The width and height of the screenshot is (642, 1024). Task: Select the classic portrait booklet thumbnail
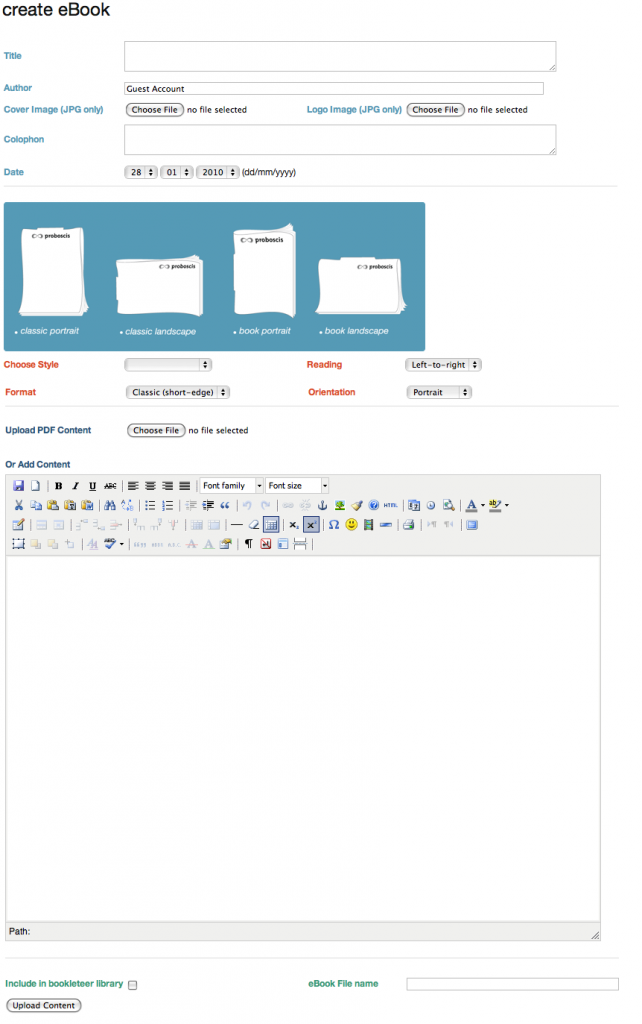pos(52,272)
